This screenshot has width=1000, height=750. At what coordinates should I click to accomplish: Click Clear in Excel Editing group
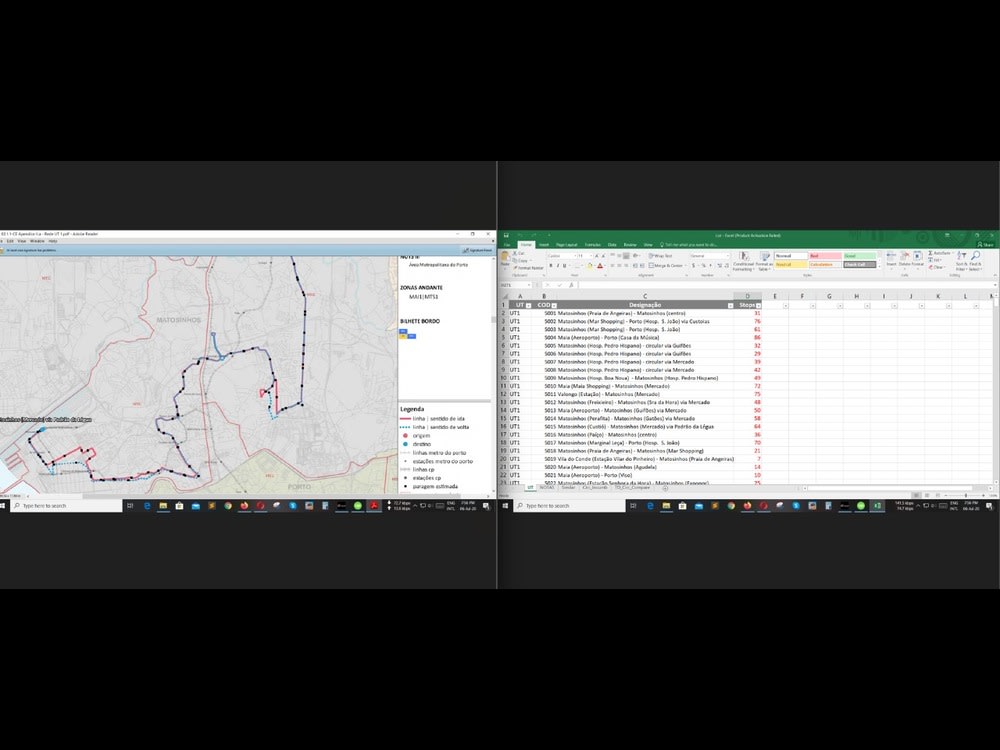(x=938, y=267)
